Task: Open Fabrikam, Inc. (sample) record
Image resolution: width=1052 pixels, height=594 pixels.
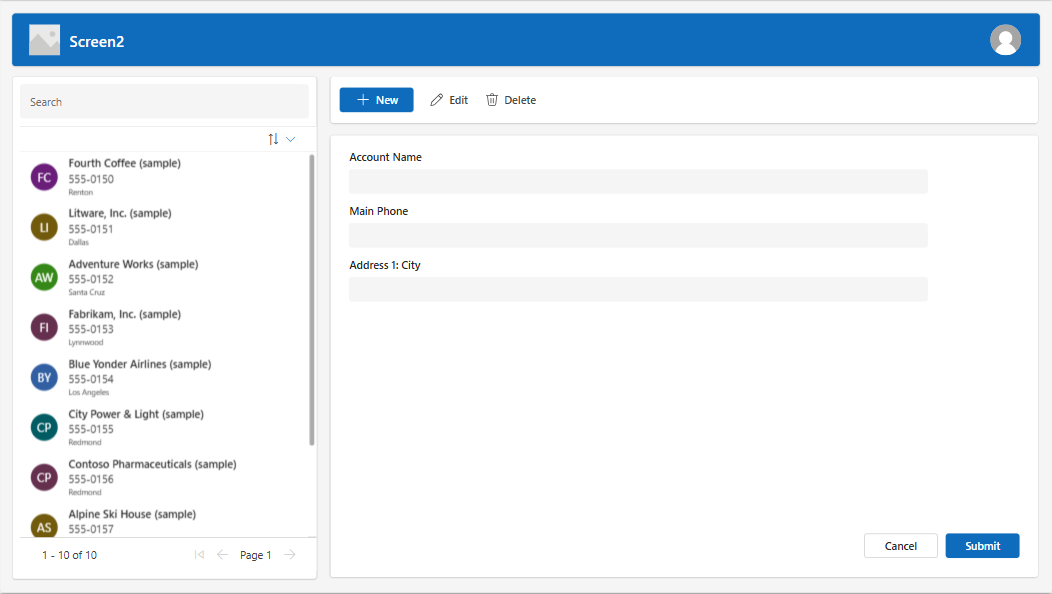Action: pos(124,314)
